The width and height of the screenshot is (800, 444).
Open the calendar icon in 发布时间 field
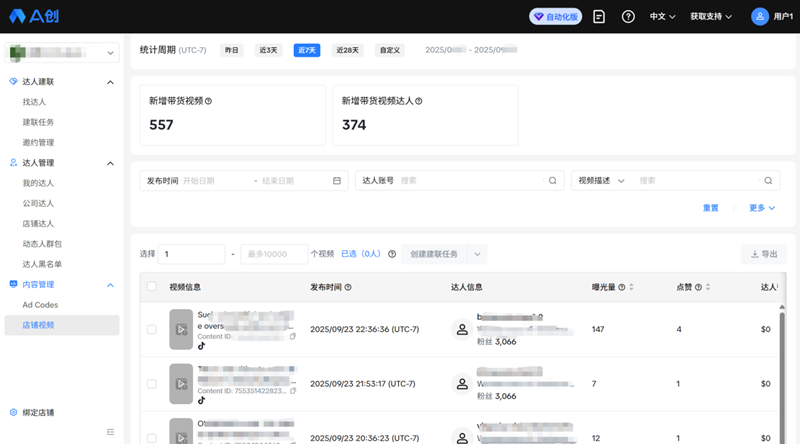click(337, 181)
